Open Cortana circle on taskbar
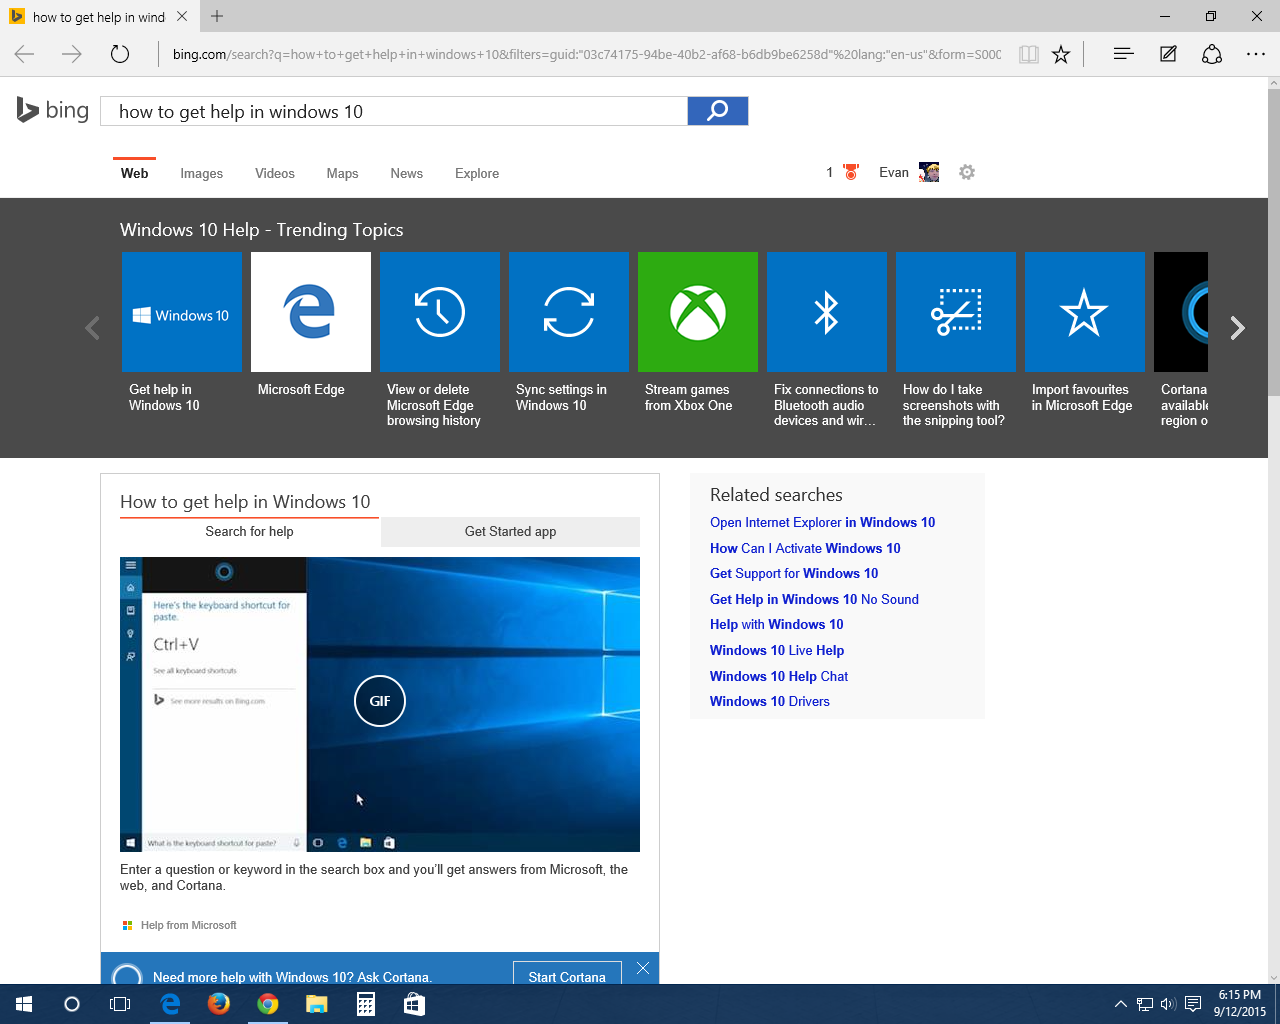 pyautogui.click(x=72, y=1004)
